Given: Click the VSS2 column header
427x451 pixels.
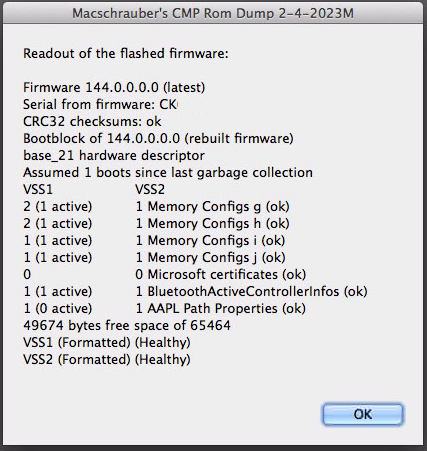Looking at the screenshot, I should pos(150,190).
